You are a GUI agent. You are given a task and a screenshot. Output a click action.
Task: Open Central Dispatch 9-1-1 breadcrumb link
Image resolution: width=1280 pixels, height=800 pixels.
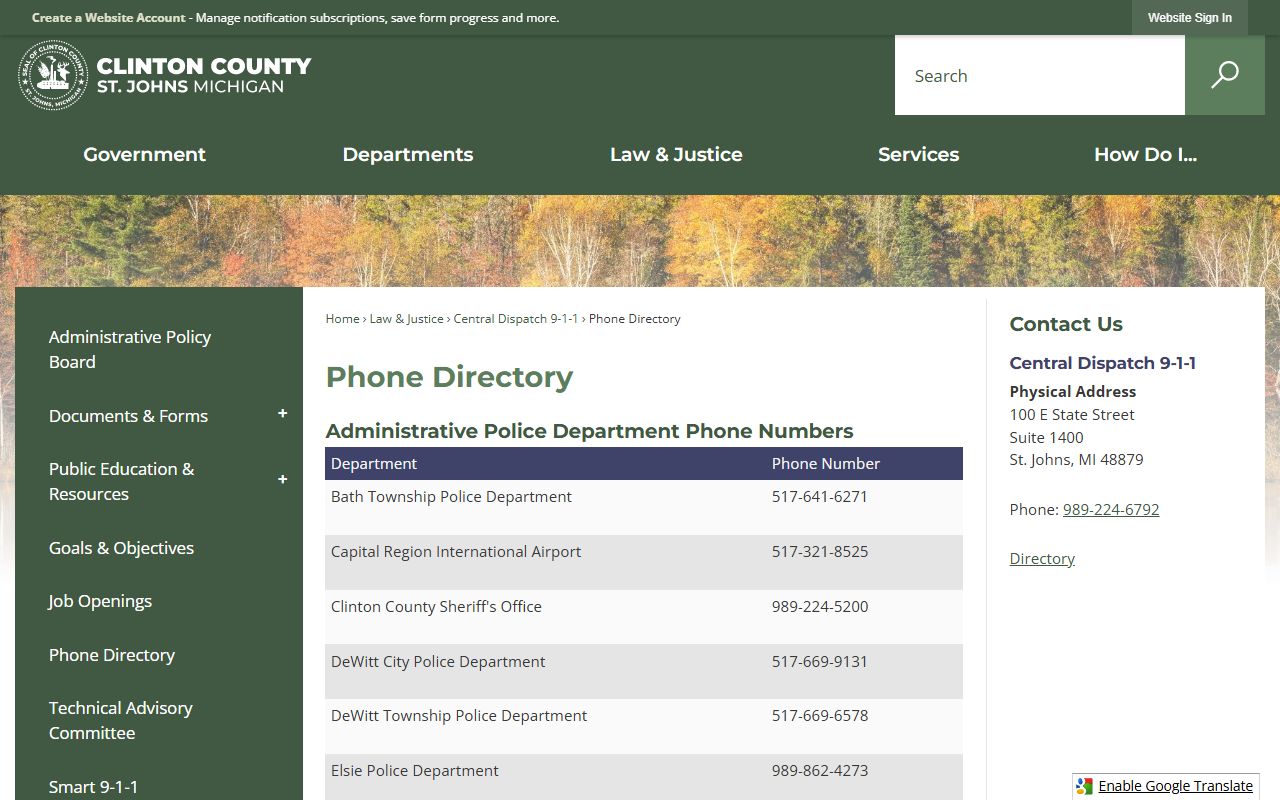pos(516,319)
